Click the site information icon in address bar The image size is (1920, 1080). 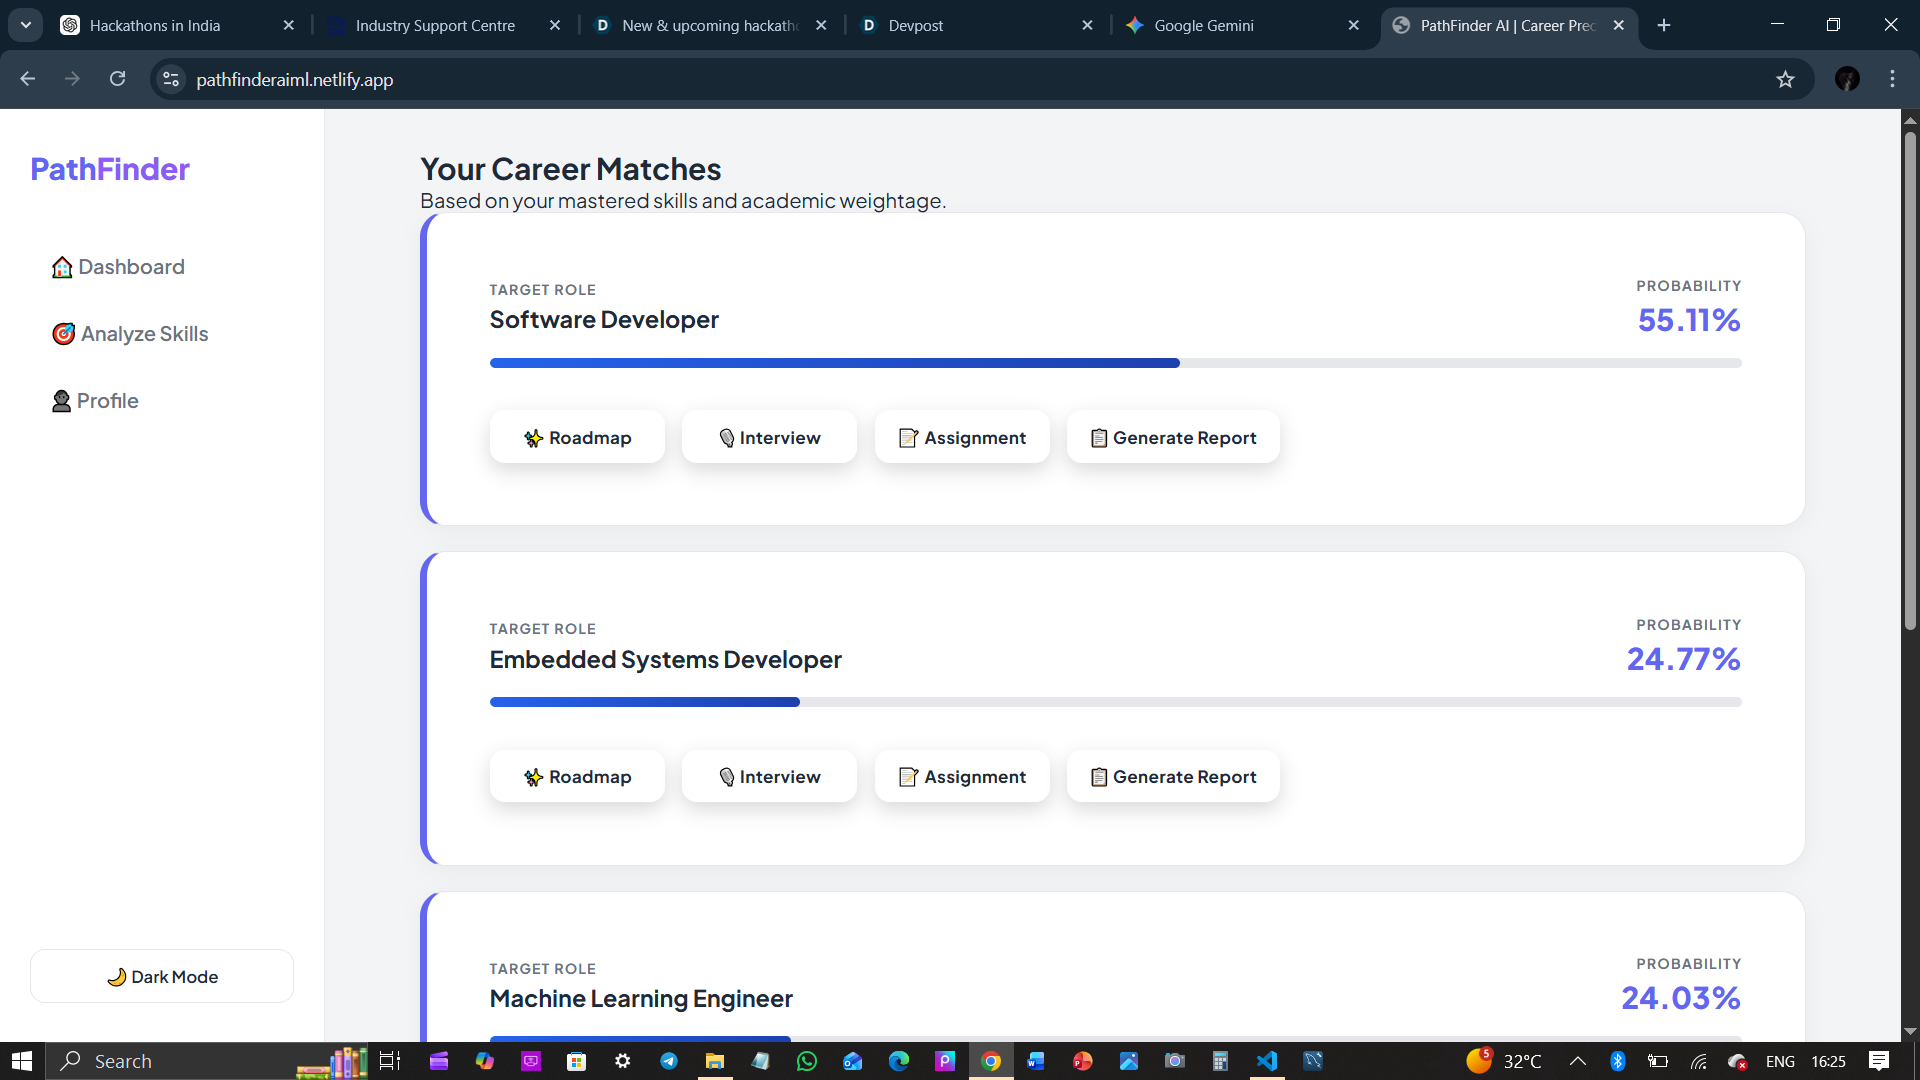pos(171,79)
